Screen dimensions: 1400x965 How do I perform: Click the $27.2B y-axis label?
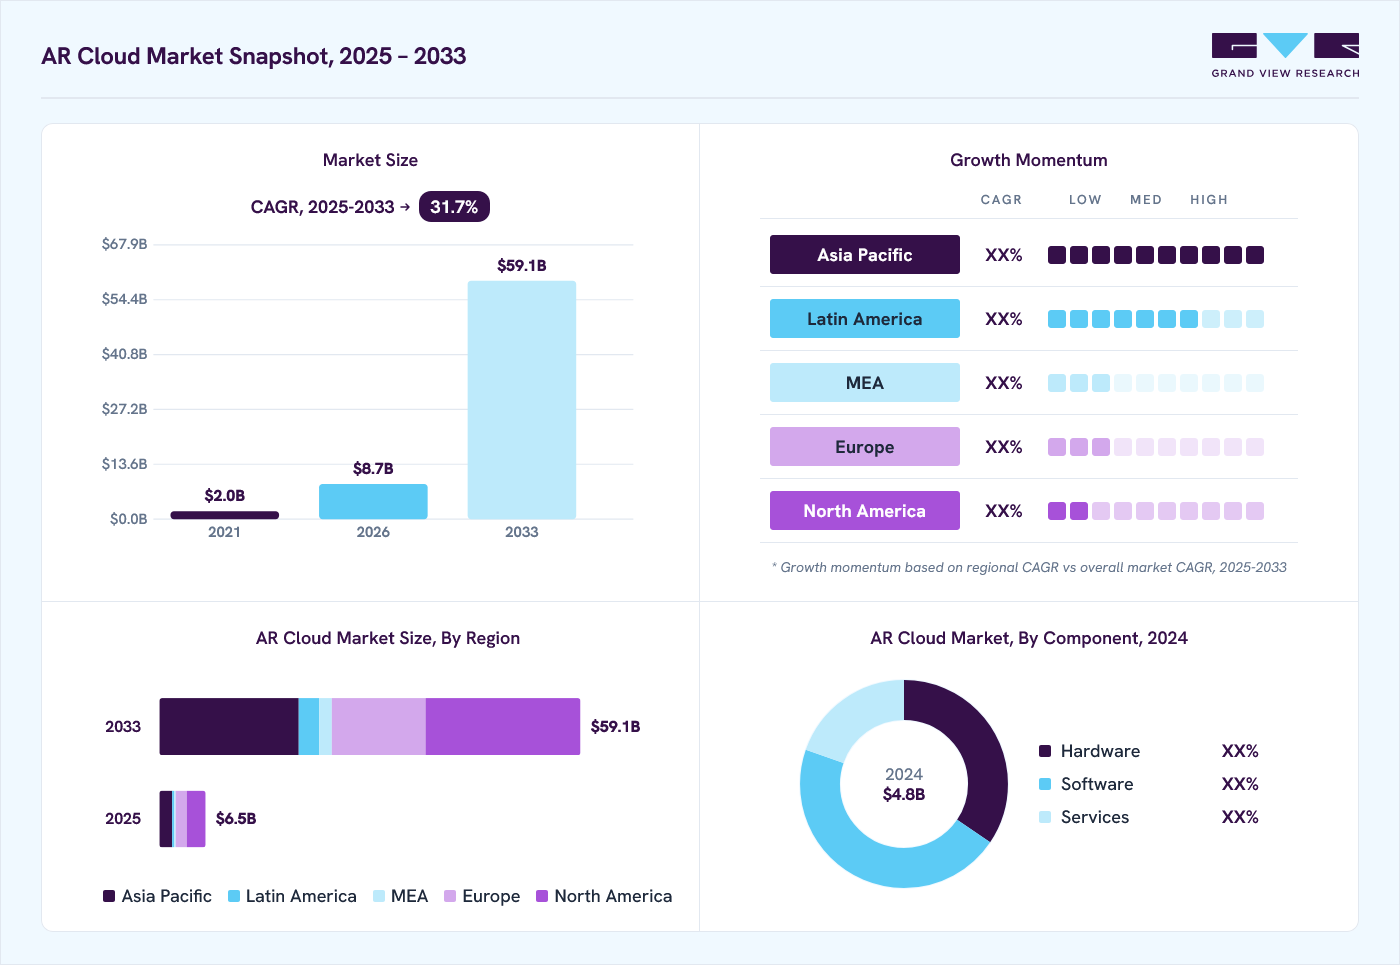click(x=125, y=409)
